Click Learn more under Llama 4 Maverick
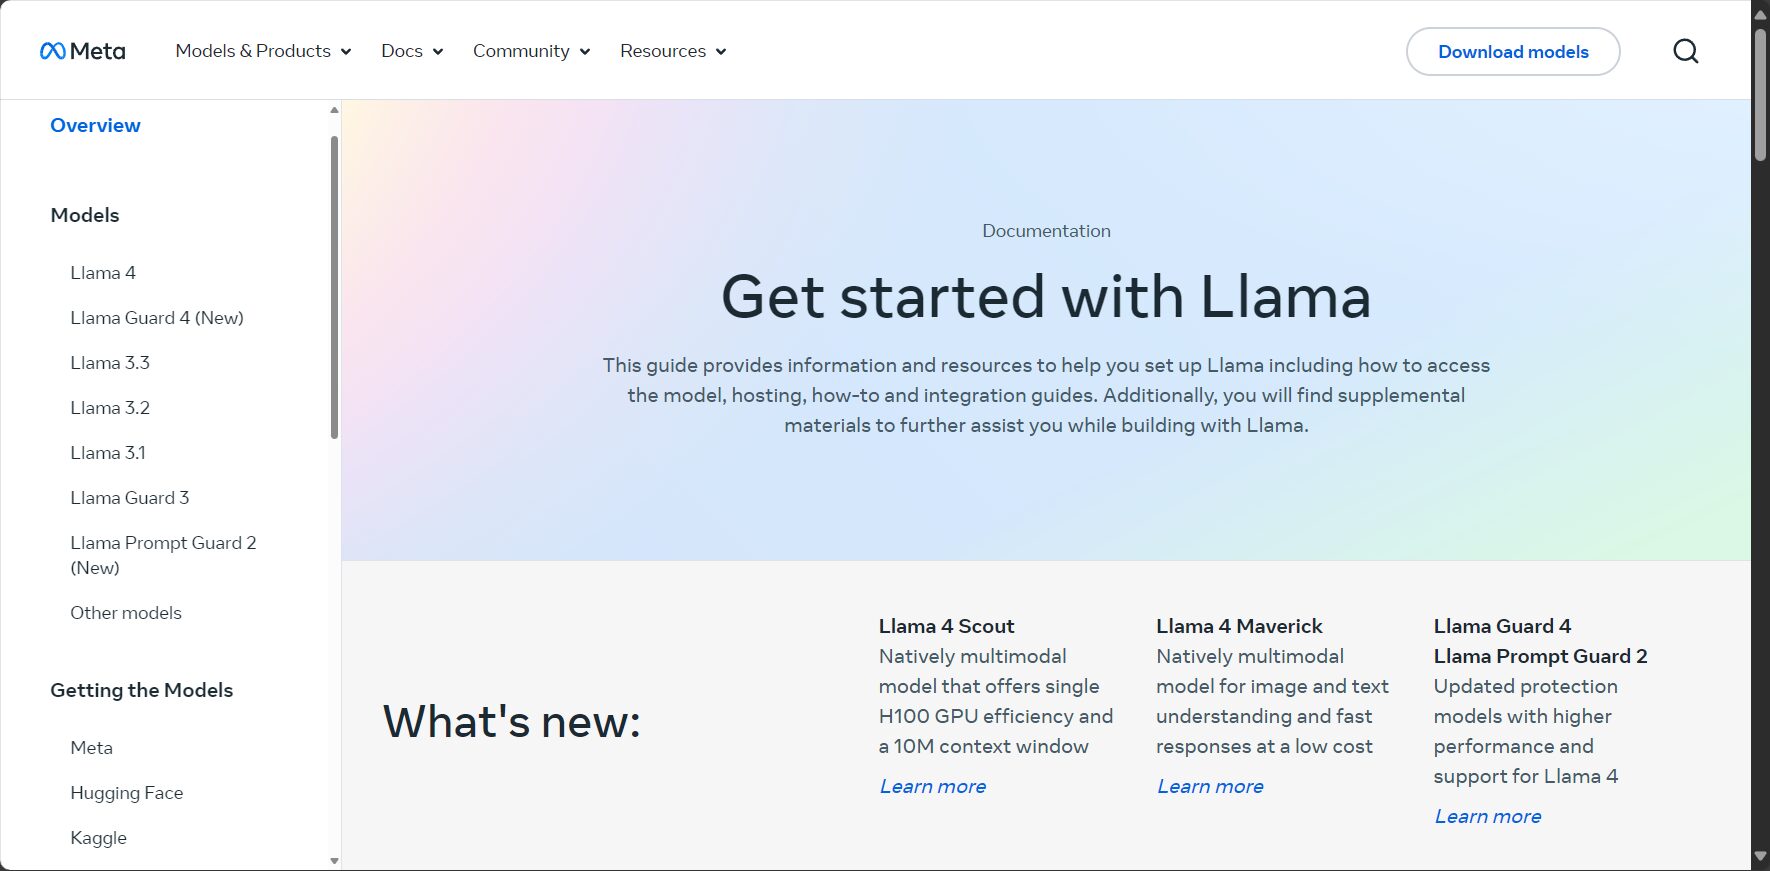 coord(1210,786)
